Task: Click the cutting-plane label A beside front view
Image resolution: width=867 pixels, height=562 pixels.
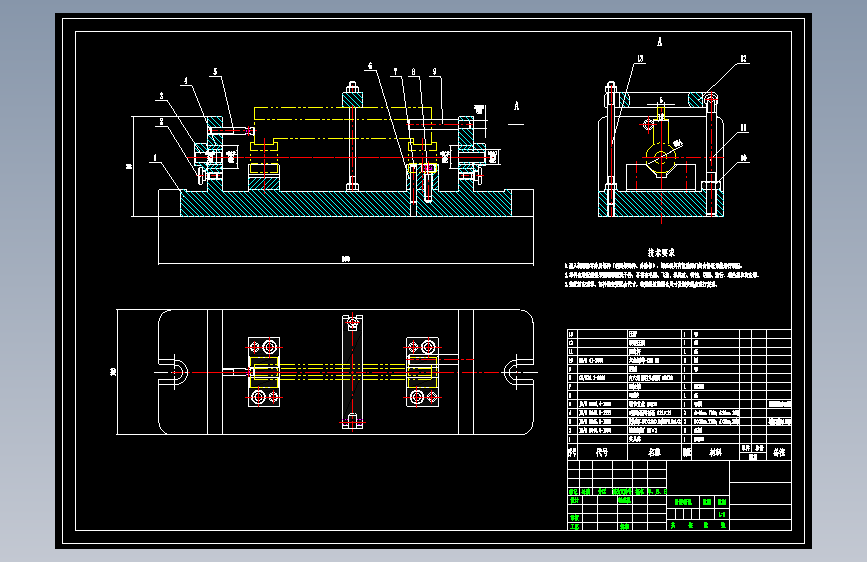Action: click(x=516, y=106)
